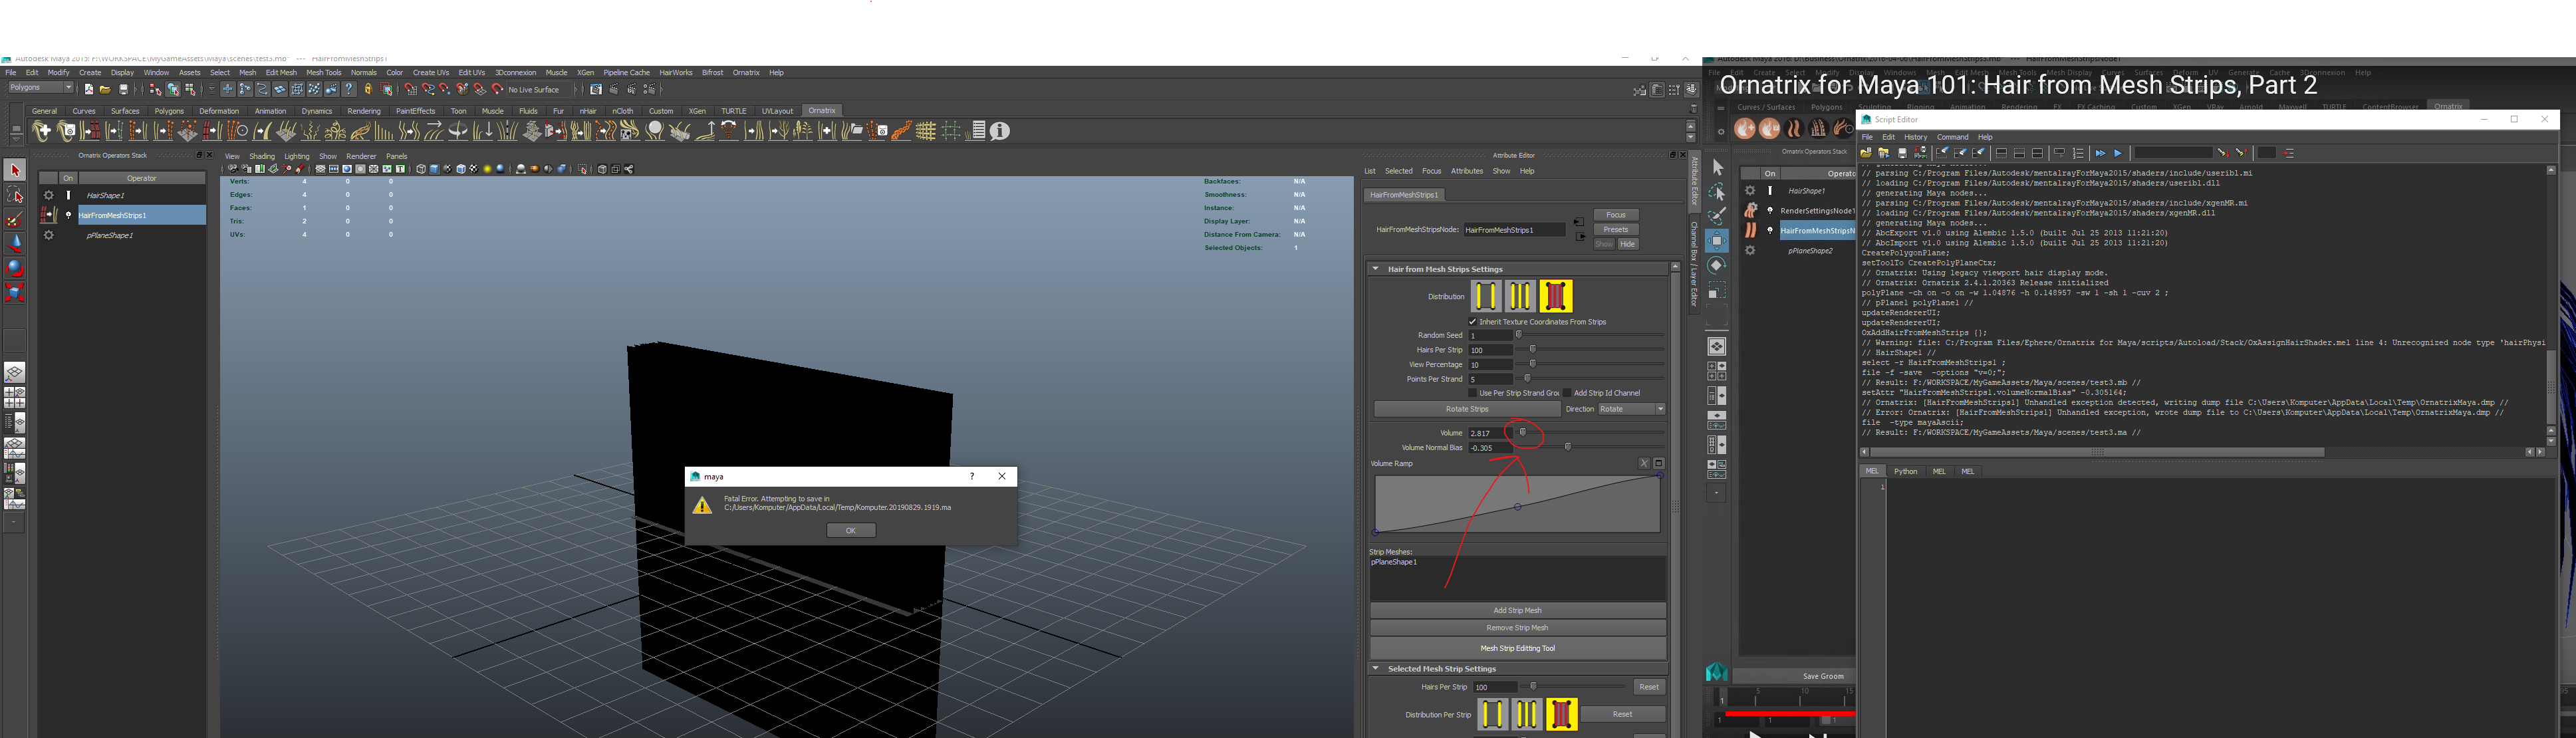This screenshot has width=2576, height=738.
Task: Switch to the Python tab in Script Editor
Action: tap(1905, 471)
